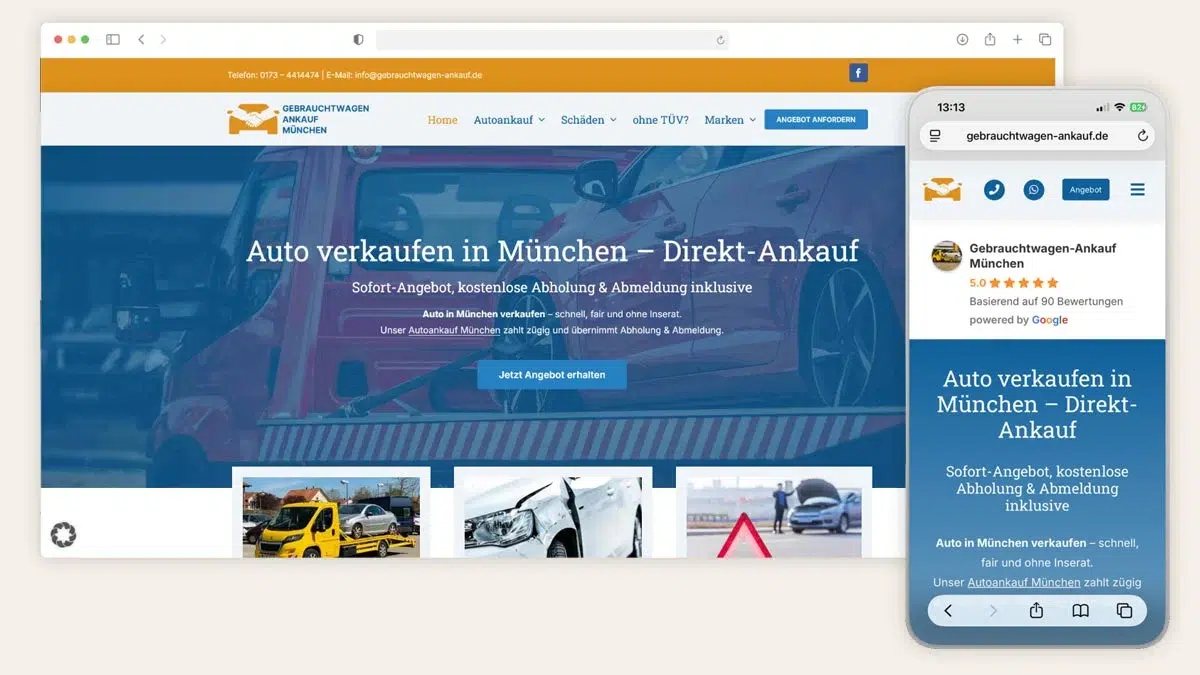The height and width of the screenshot is (675, 1200).
Task: Reload page in mobile address bar
Action: (1143, 136)
